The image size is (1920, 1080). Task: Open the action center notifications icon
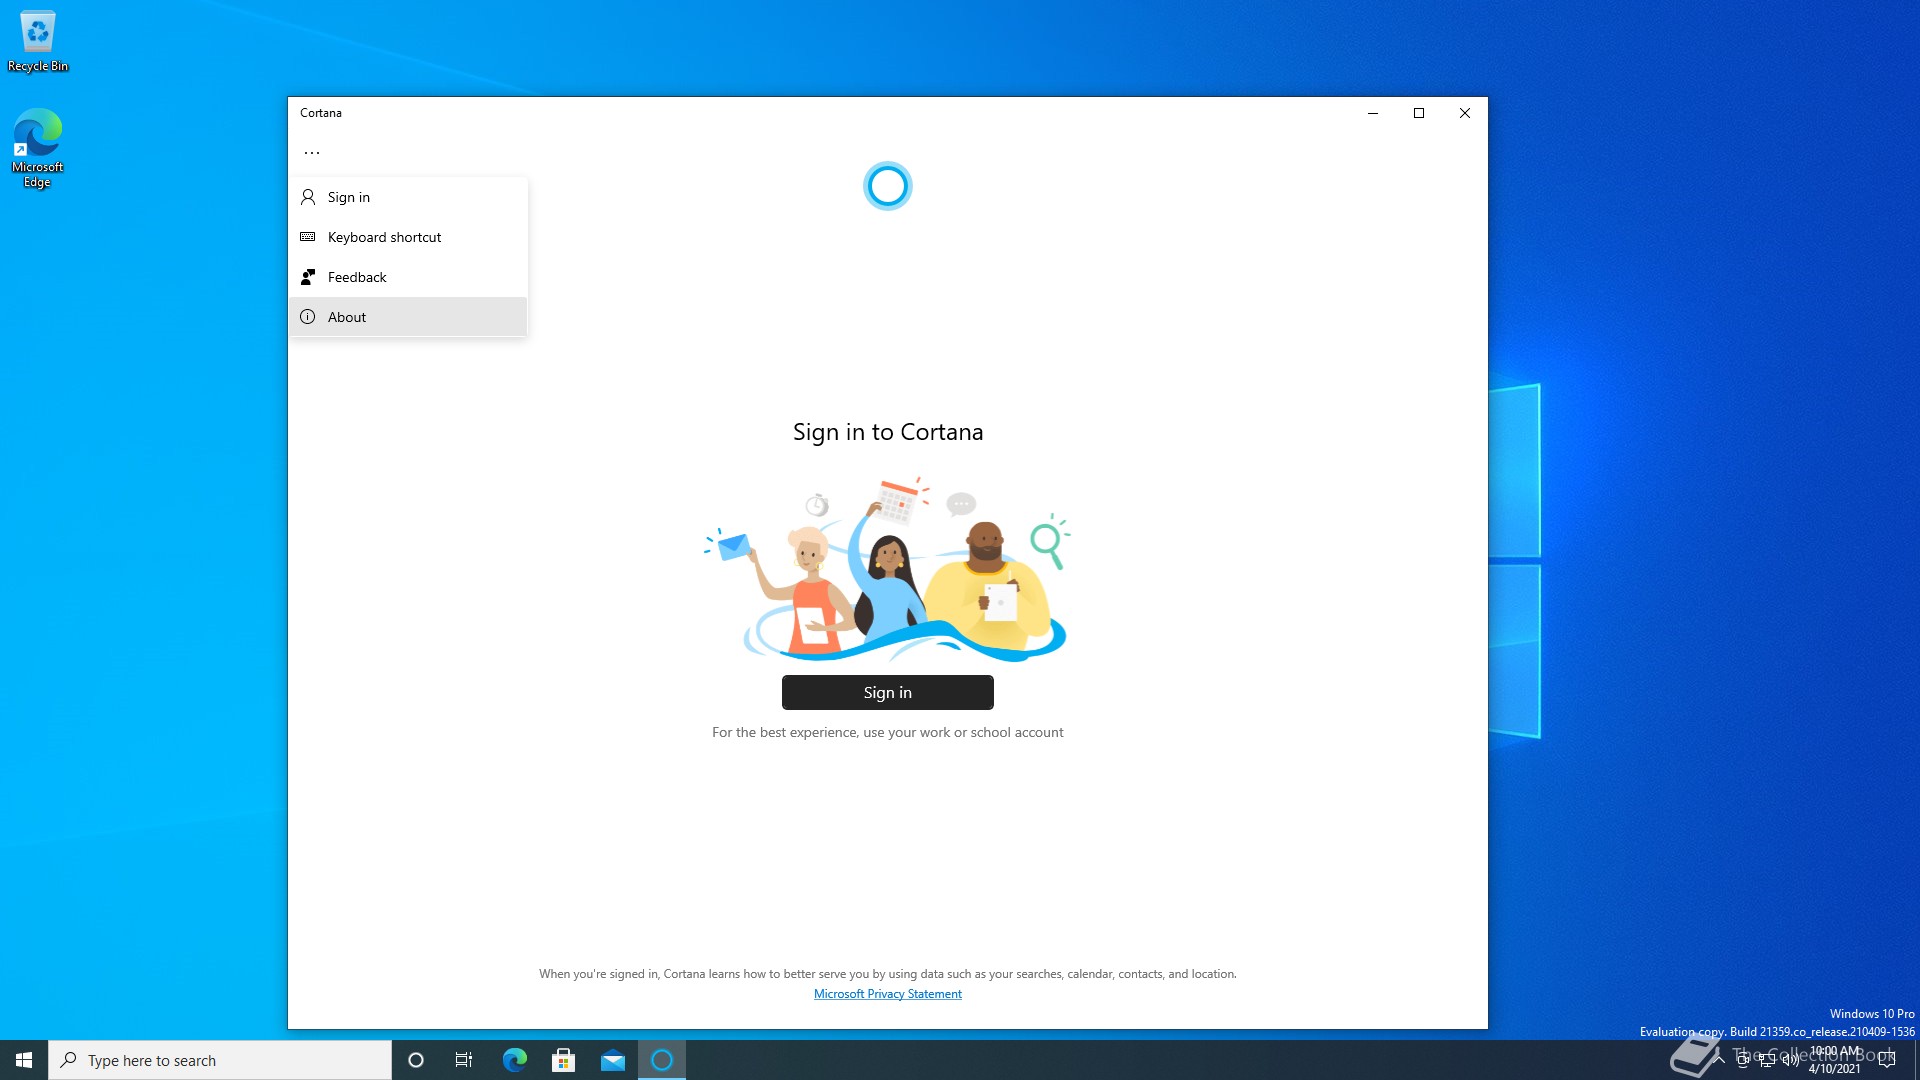[x=1887, y=1060]
